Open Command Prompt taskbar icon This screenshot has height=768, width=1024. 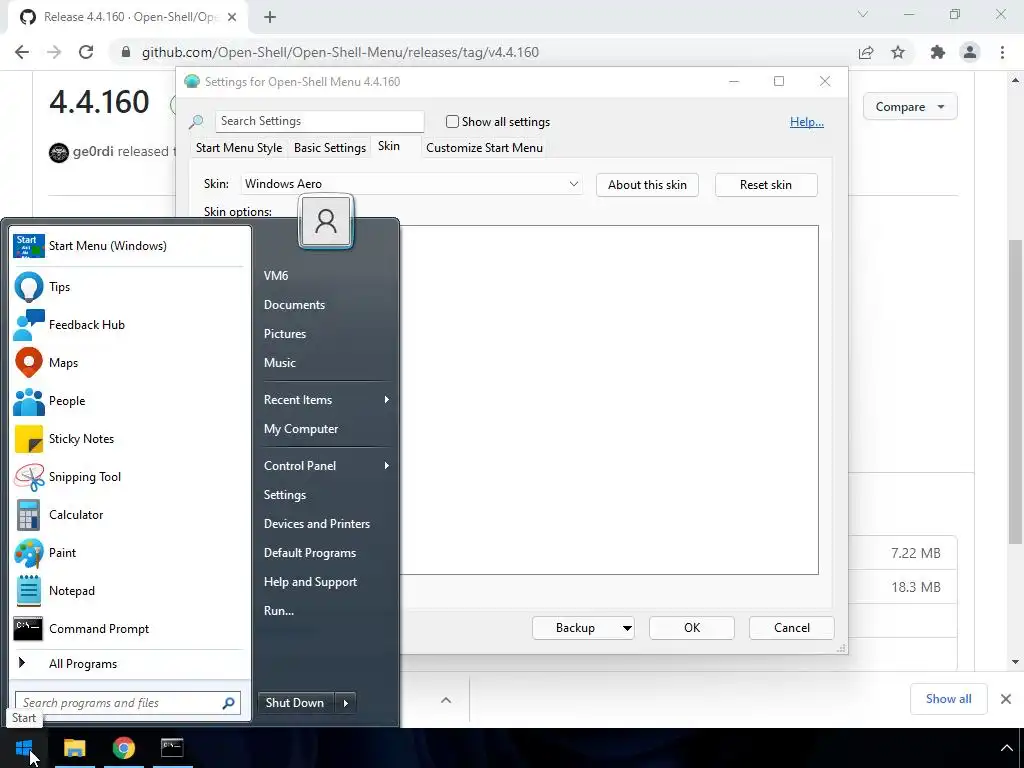tap(172, 748)
